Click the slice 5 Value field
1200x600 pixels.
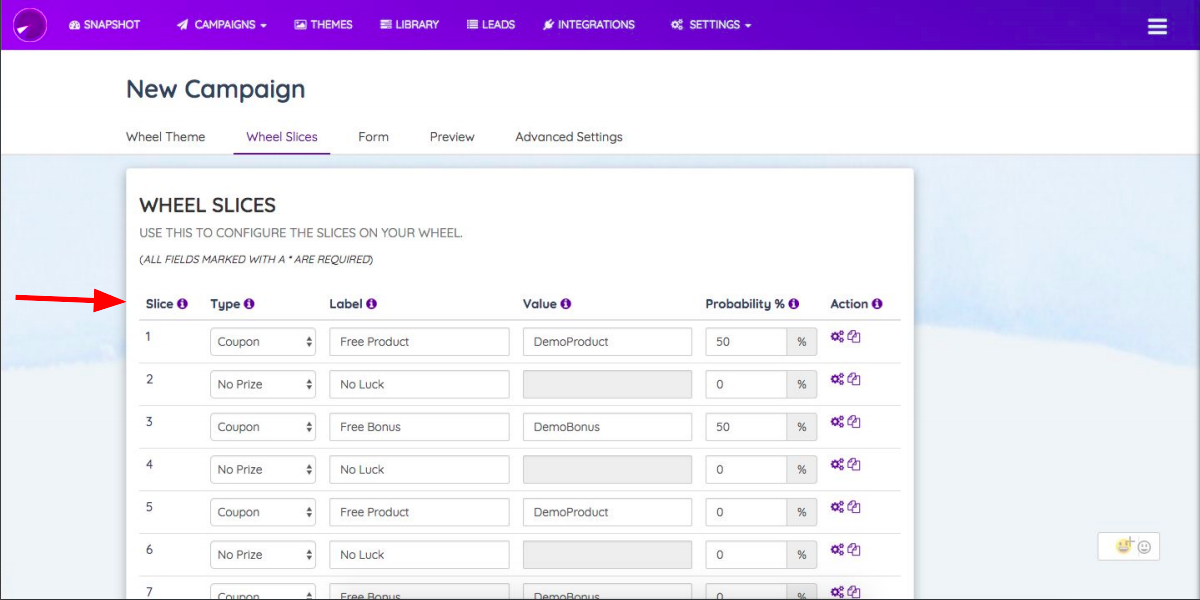point(607,512)
